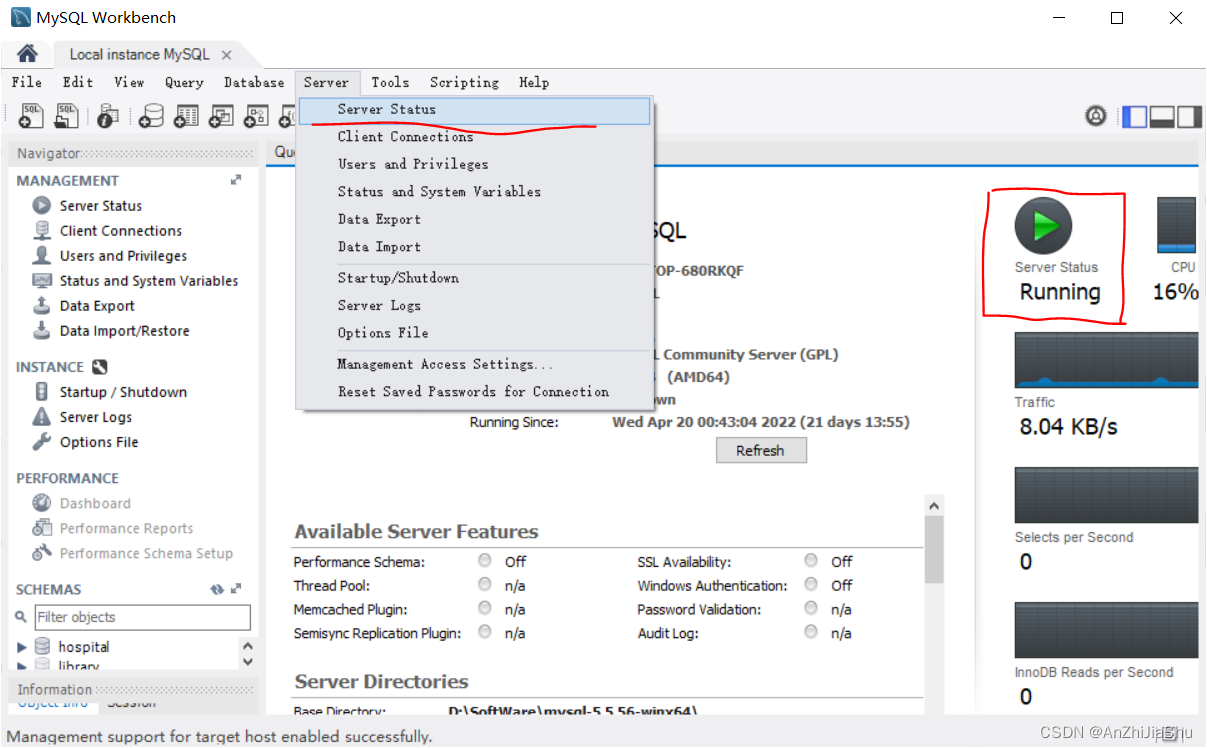The image size is (1207, 748).
Task: Choose Data Import from the Server menu
Action: (x=475, y=247)
